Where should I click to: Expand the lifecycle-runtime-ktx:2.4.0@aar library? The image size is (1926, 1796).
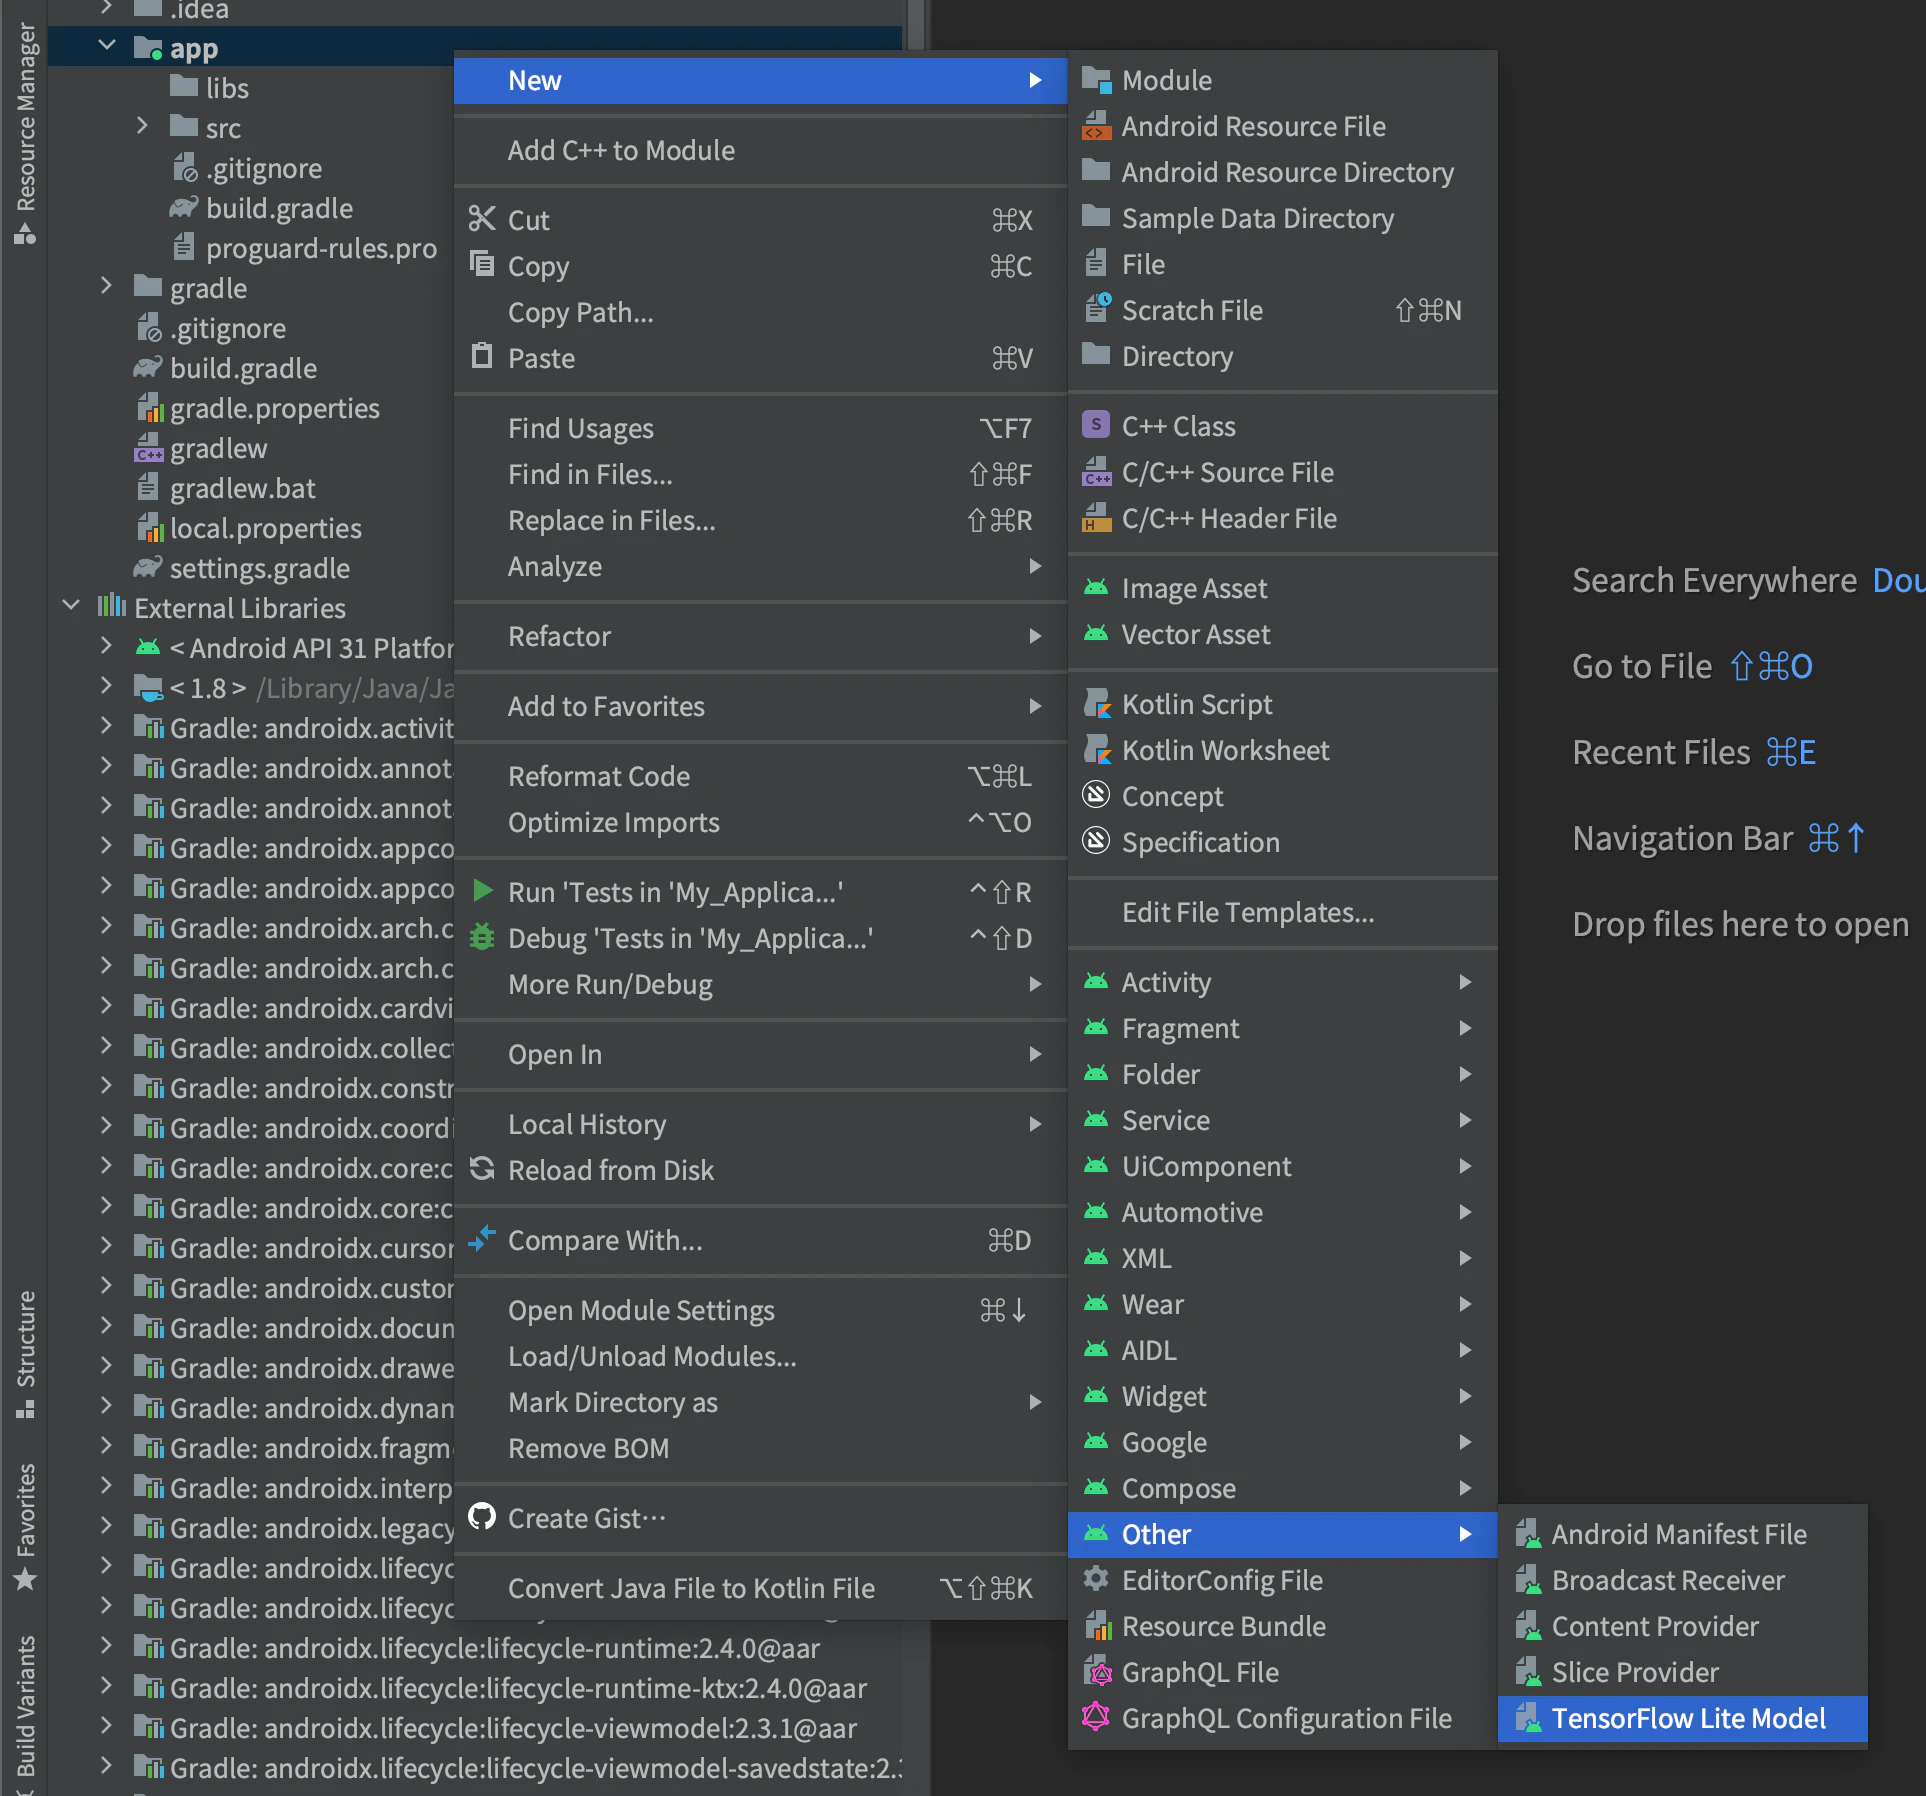[106, 1686]
